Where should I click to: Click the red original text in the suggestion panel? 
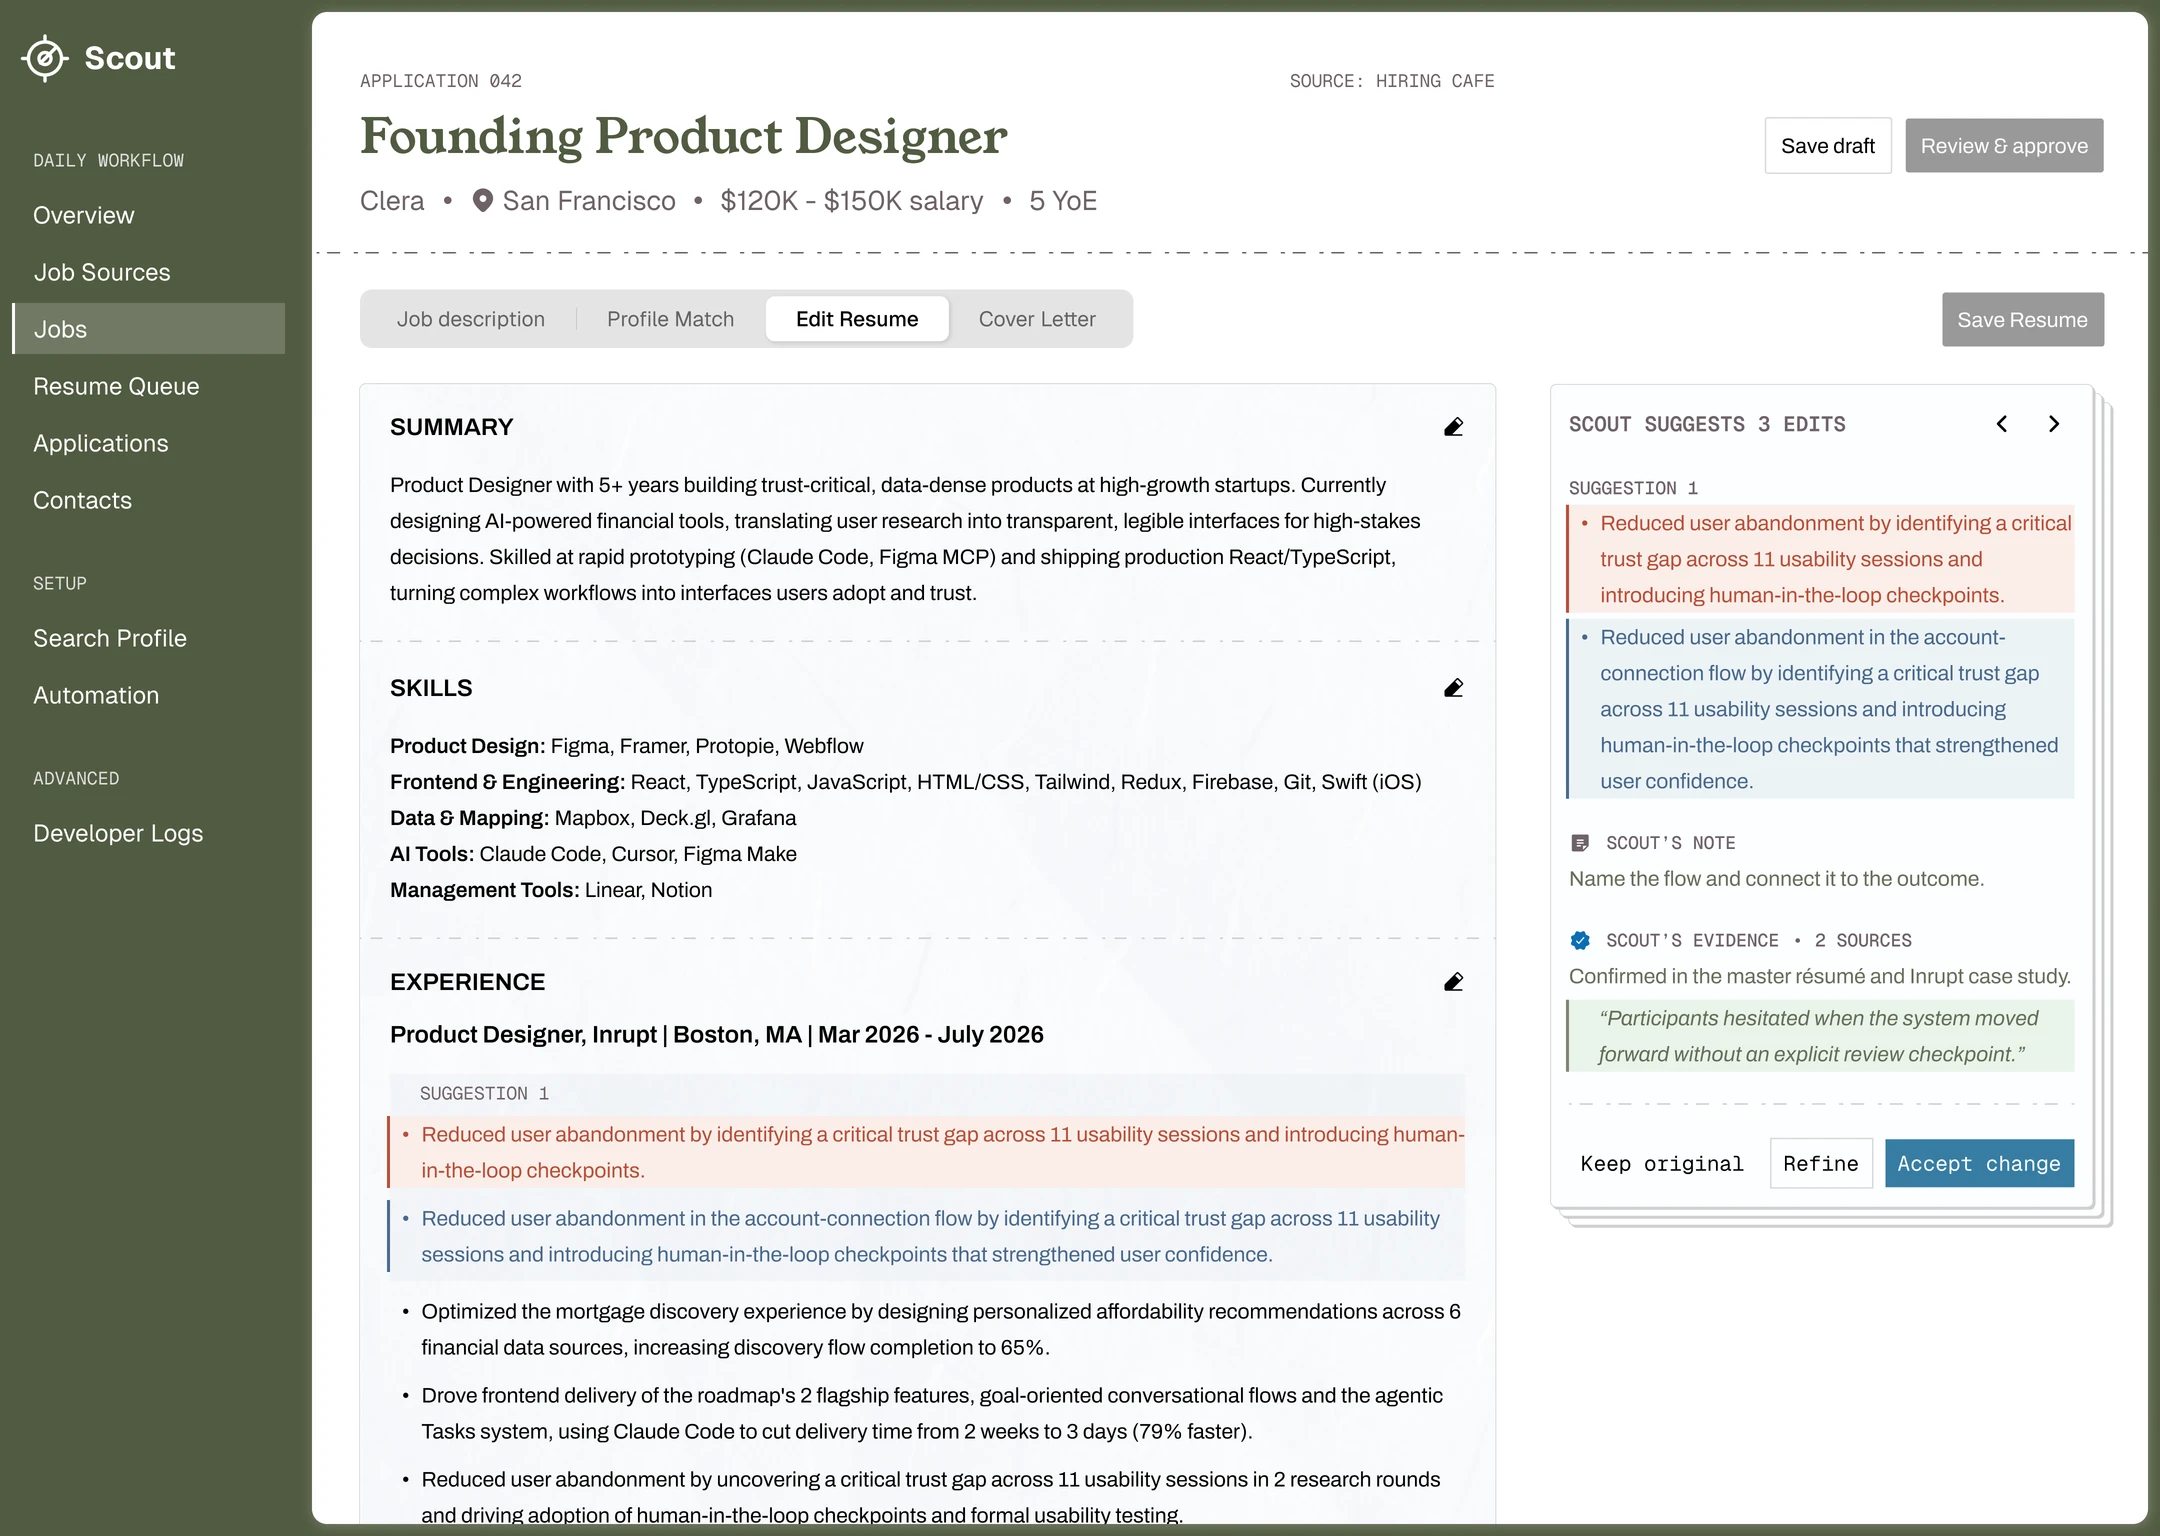coord(1821,559)
